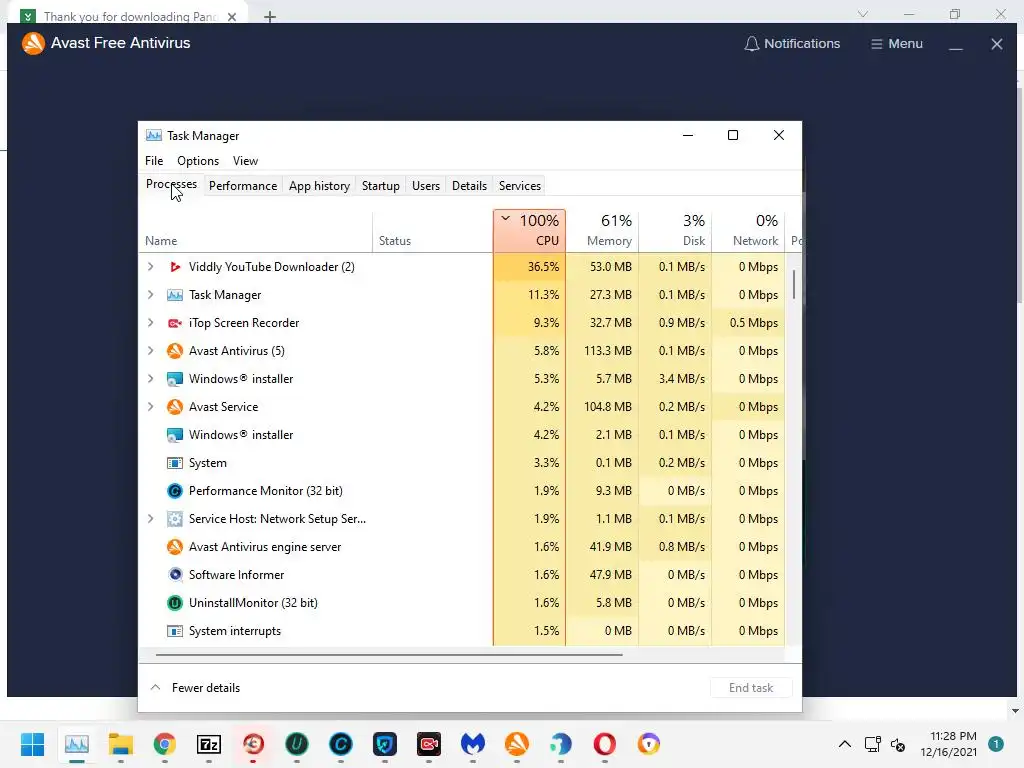Click the Viddly YouTube Downloader process icon
This screenshot has width=1024, height=768.
click(174, 266)
